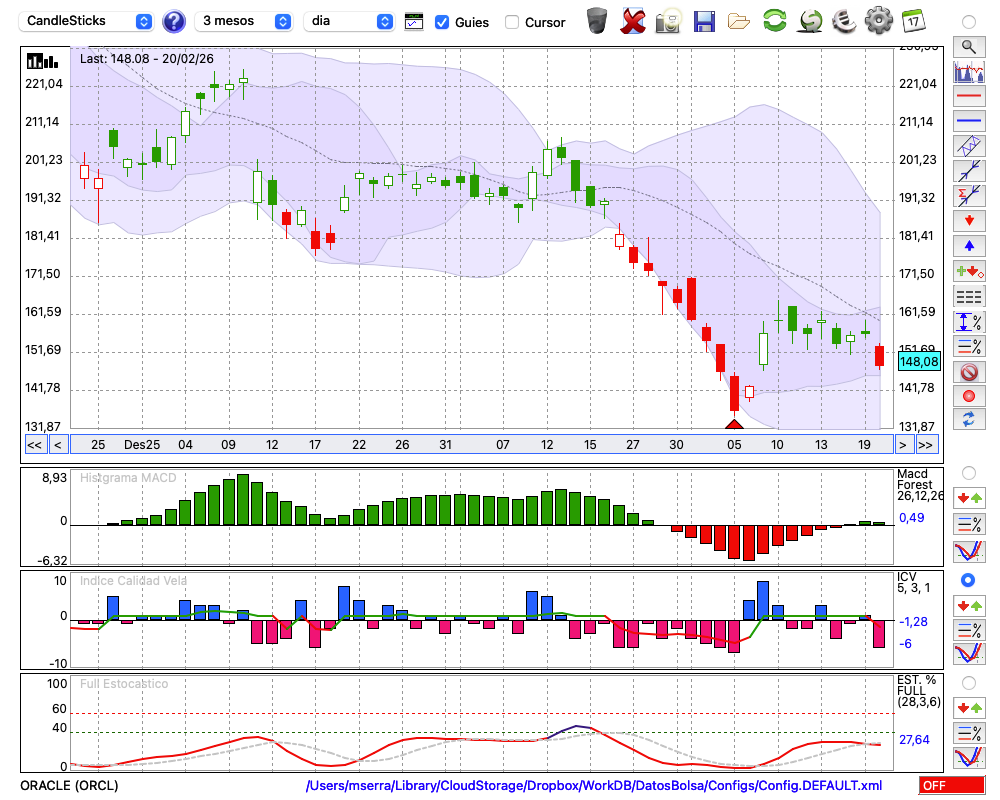Click the red OFF button
This screenshot has height=800, width=1000.
click(951, 786)
